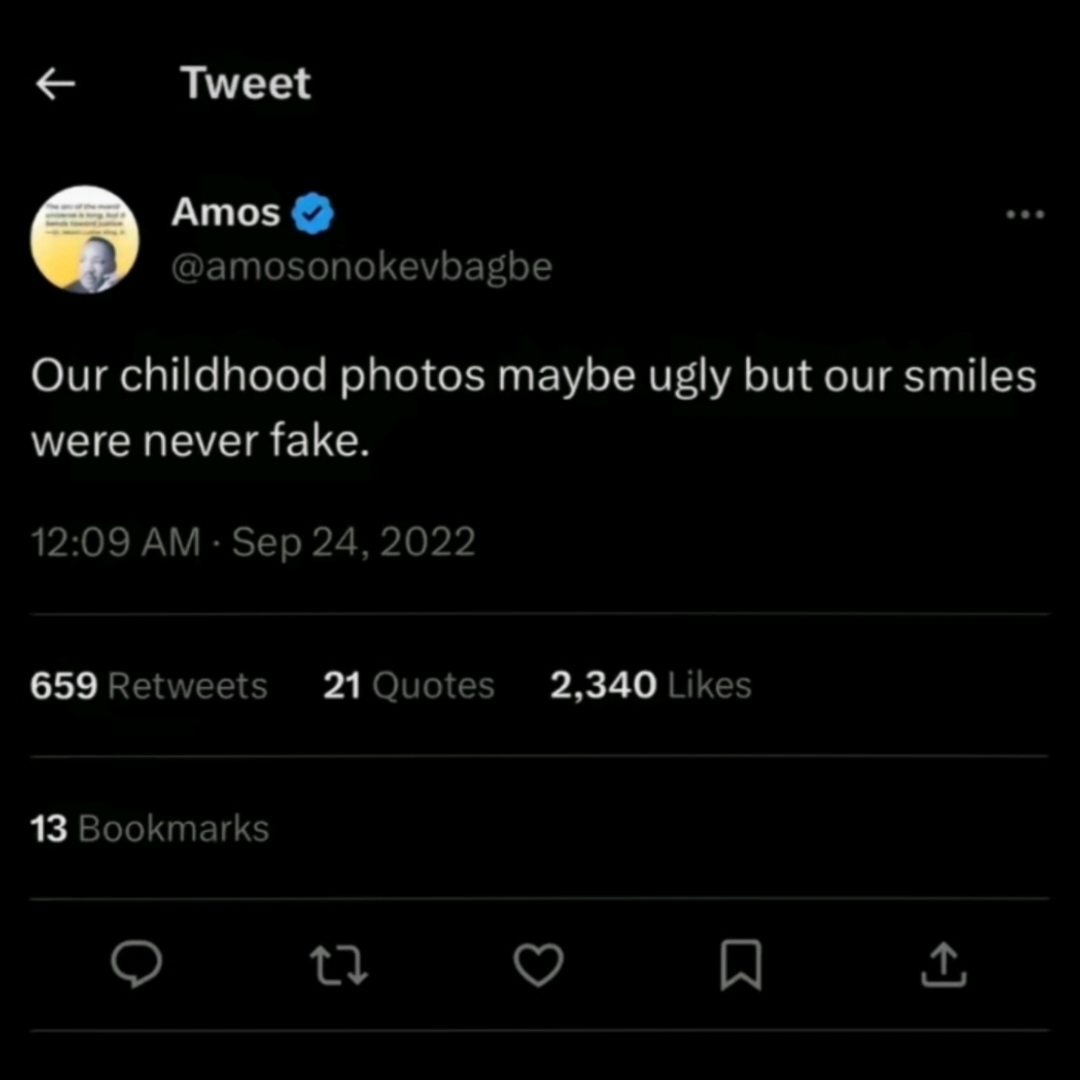The image size is (1080, 1080).
Task: Open the 2,340 Likes list
Action: coord(650,685)
